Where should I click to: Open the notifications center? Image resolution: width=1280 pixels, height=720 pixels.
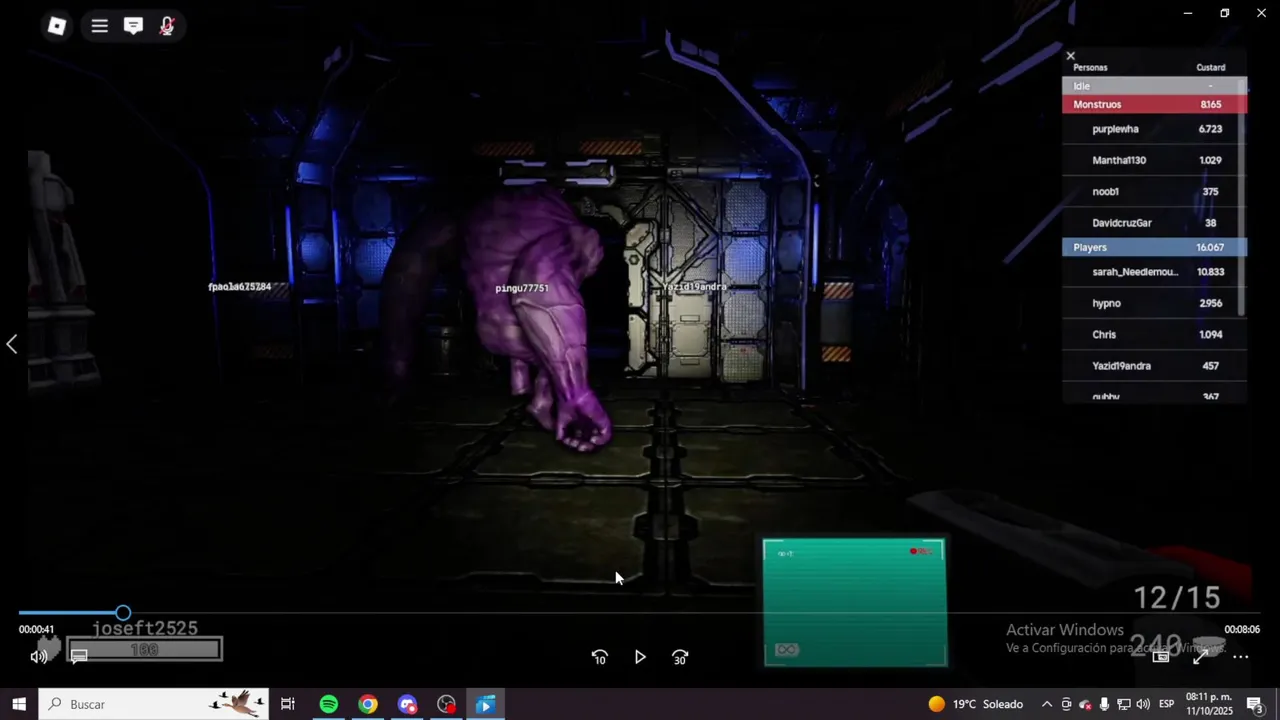coord(1255,704)
